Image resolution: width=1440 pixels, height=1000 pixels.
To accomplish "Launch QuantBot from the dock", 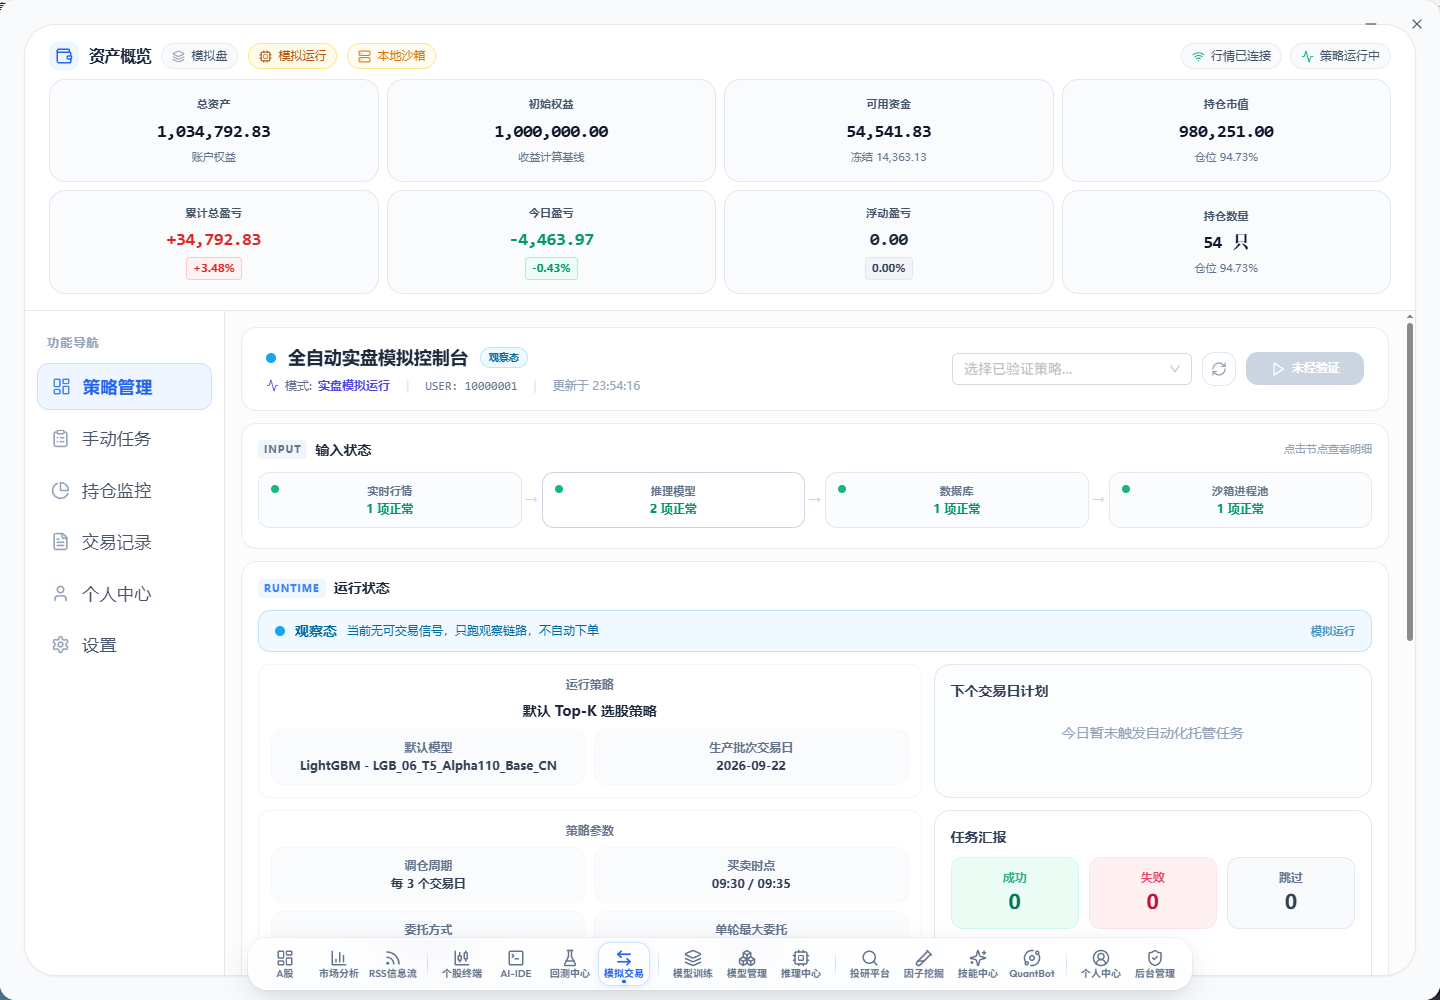I will coord(1032,964).
